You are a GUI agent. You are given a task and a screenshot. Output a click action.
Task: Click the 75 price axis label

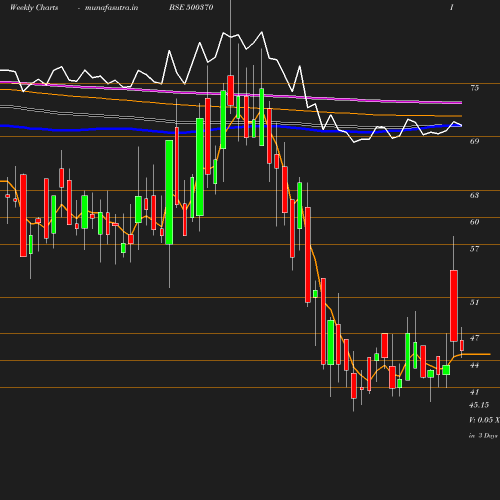tap(474, 88)
